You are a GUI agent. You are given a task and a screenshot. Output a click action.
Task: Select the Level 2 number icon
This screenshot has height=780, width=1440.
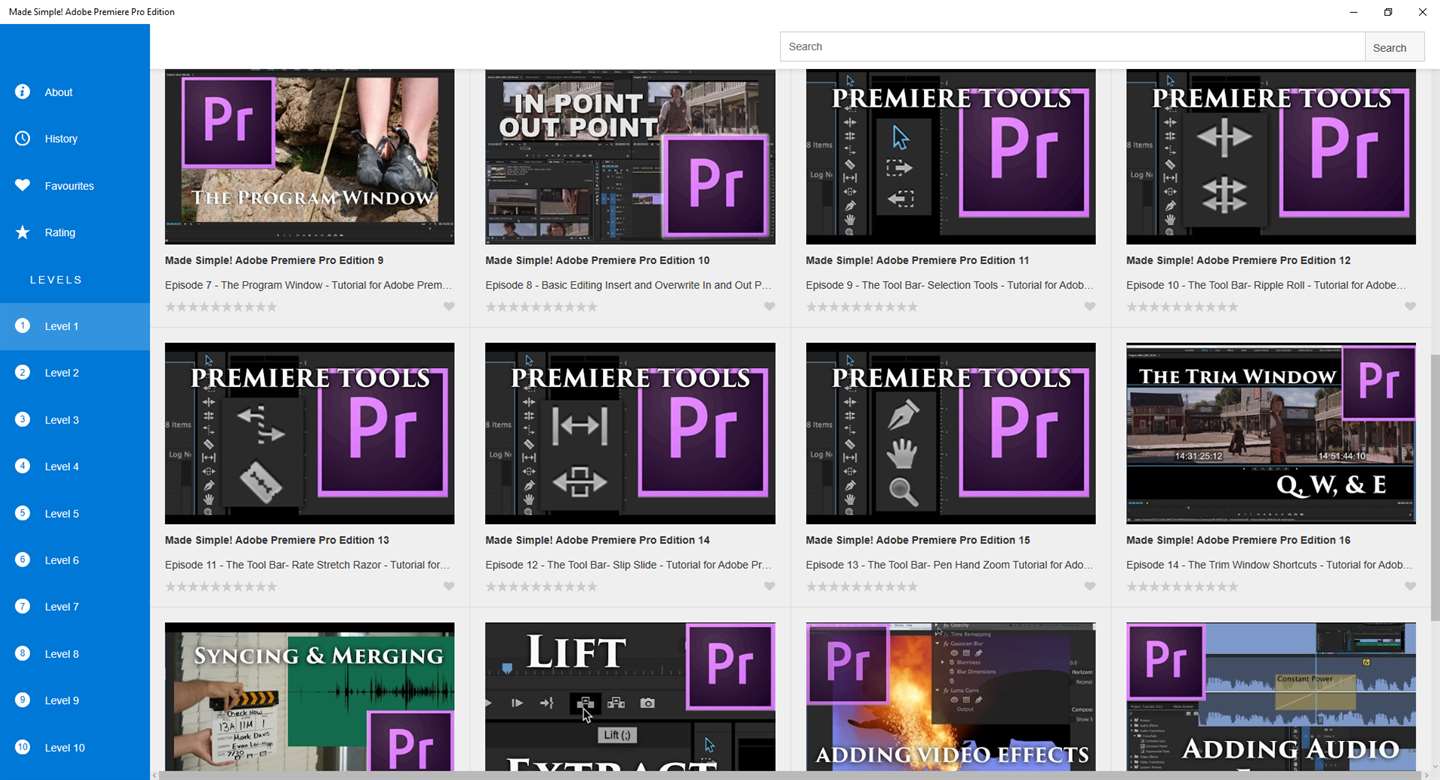tap(22, 372)
